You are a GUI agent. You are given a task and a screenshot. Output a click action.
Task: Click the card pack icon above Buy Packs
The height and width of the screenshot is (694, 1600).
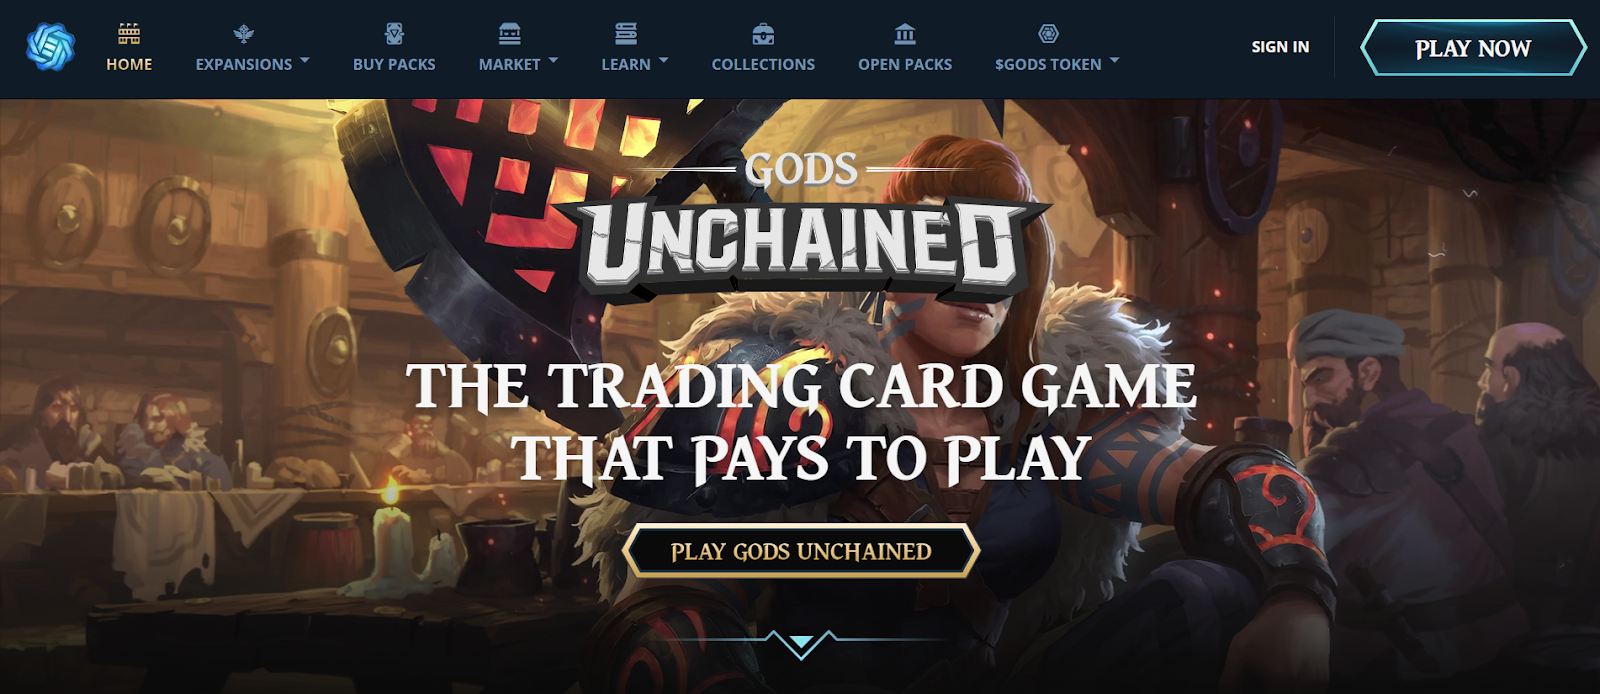[394, 34]
